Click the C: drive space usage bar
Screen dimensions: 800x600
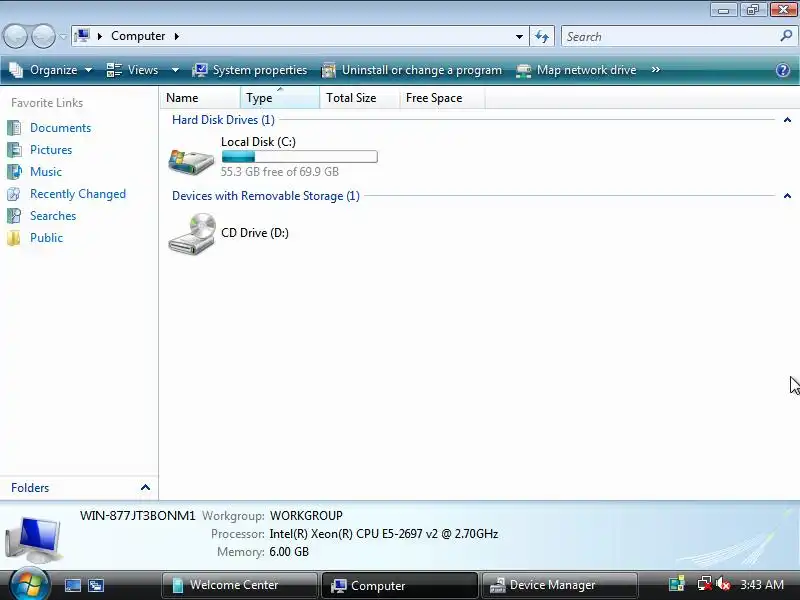click(x=299, y=157)
